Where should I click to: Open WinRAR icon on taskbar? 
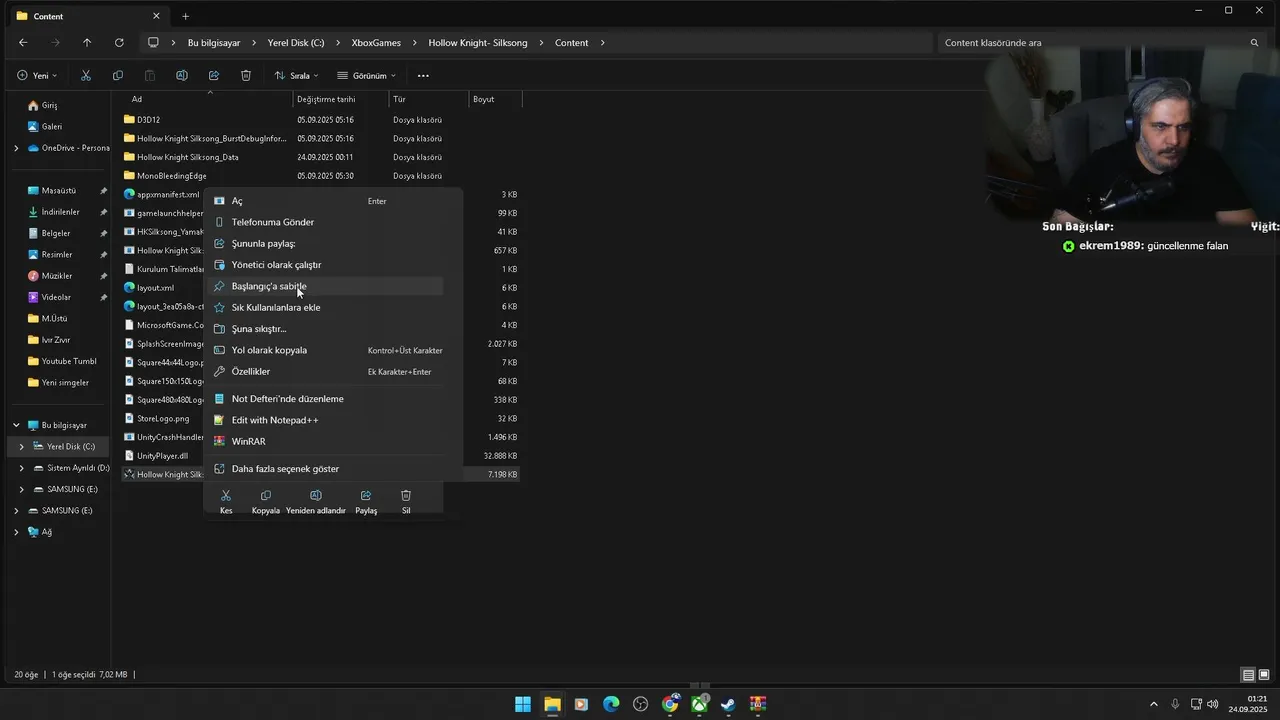tap(758, 704)
